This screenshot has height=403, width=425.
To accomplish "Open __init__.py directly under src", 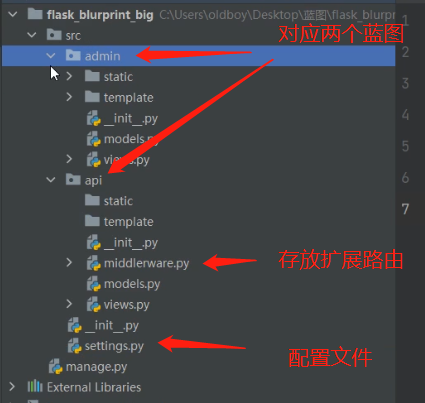I will tap(112, 325).
